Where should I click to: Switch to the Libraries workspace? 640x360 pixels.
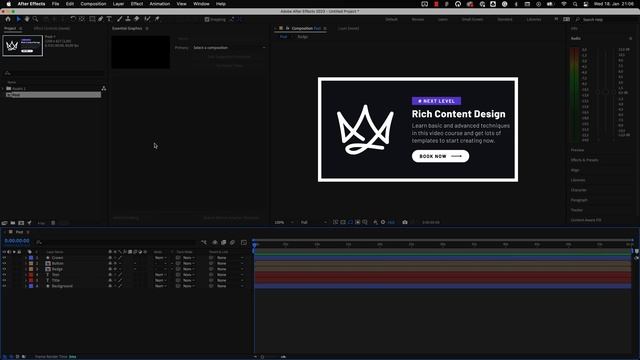[x=533, y=20]
